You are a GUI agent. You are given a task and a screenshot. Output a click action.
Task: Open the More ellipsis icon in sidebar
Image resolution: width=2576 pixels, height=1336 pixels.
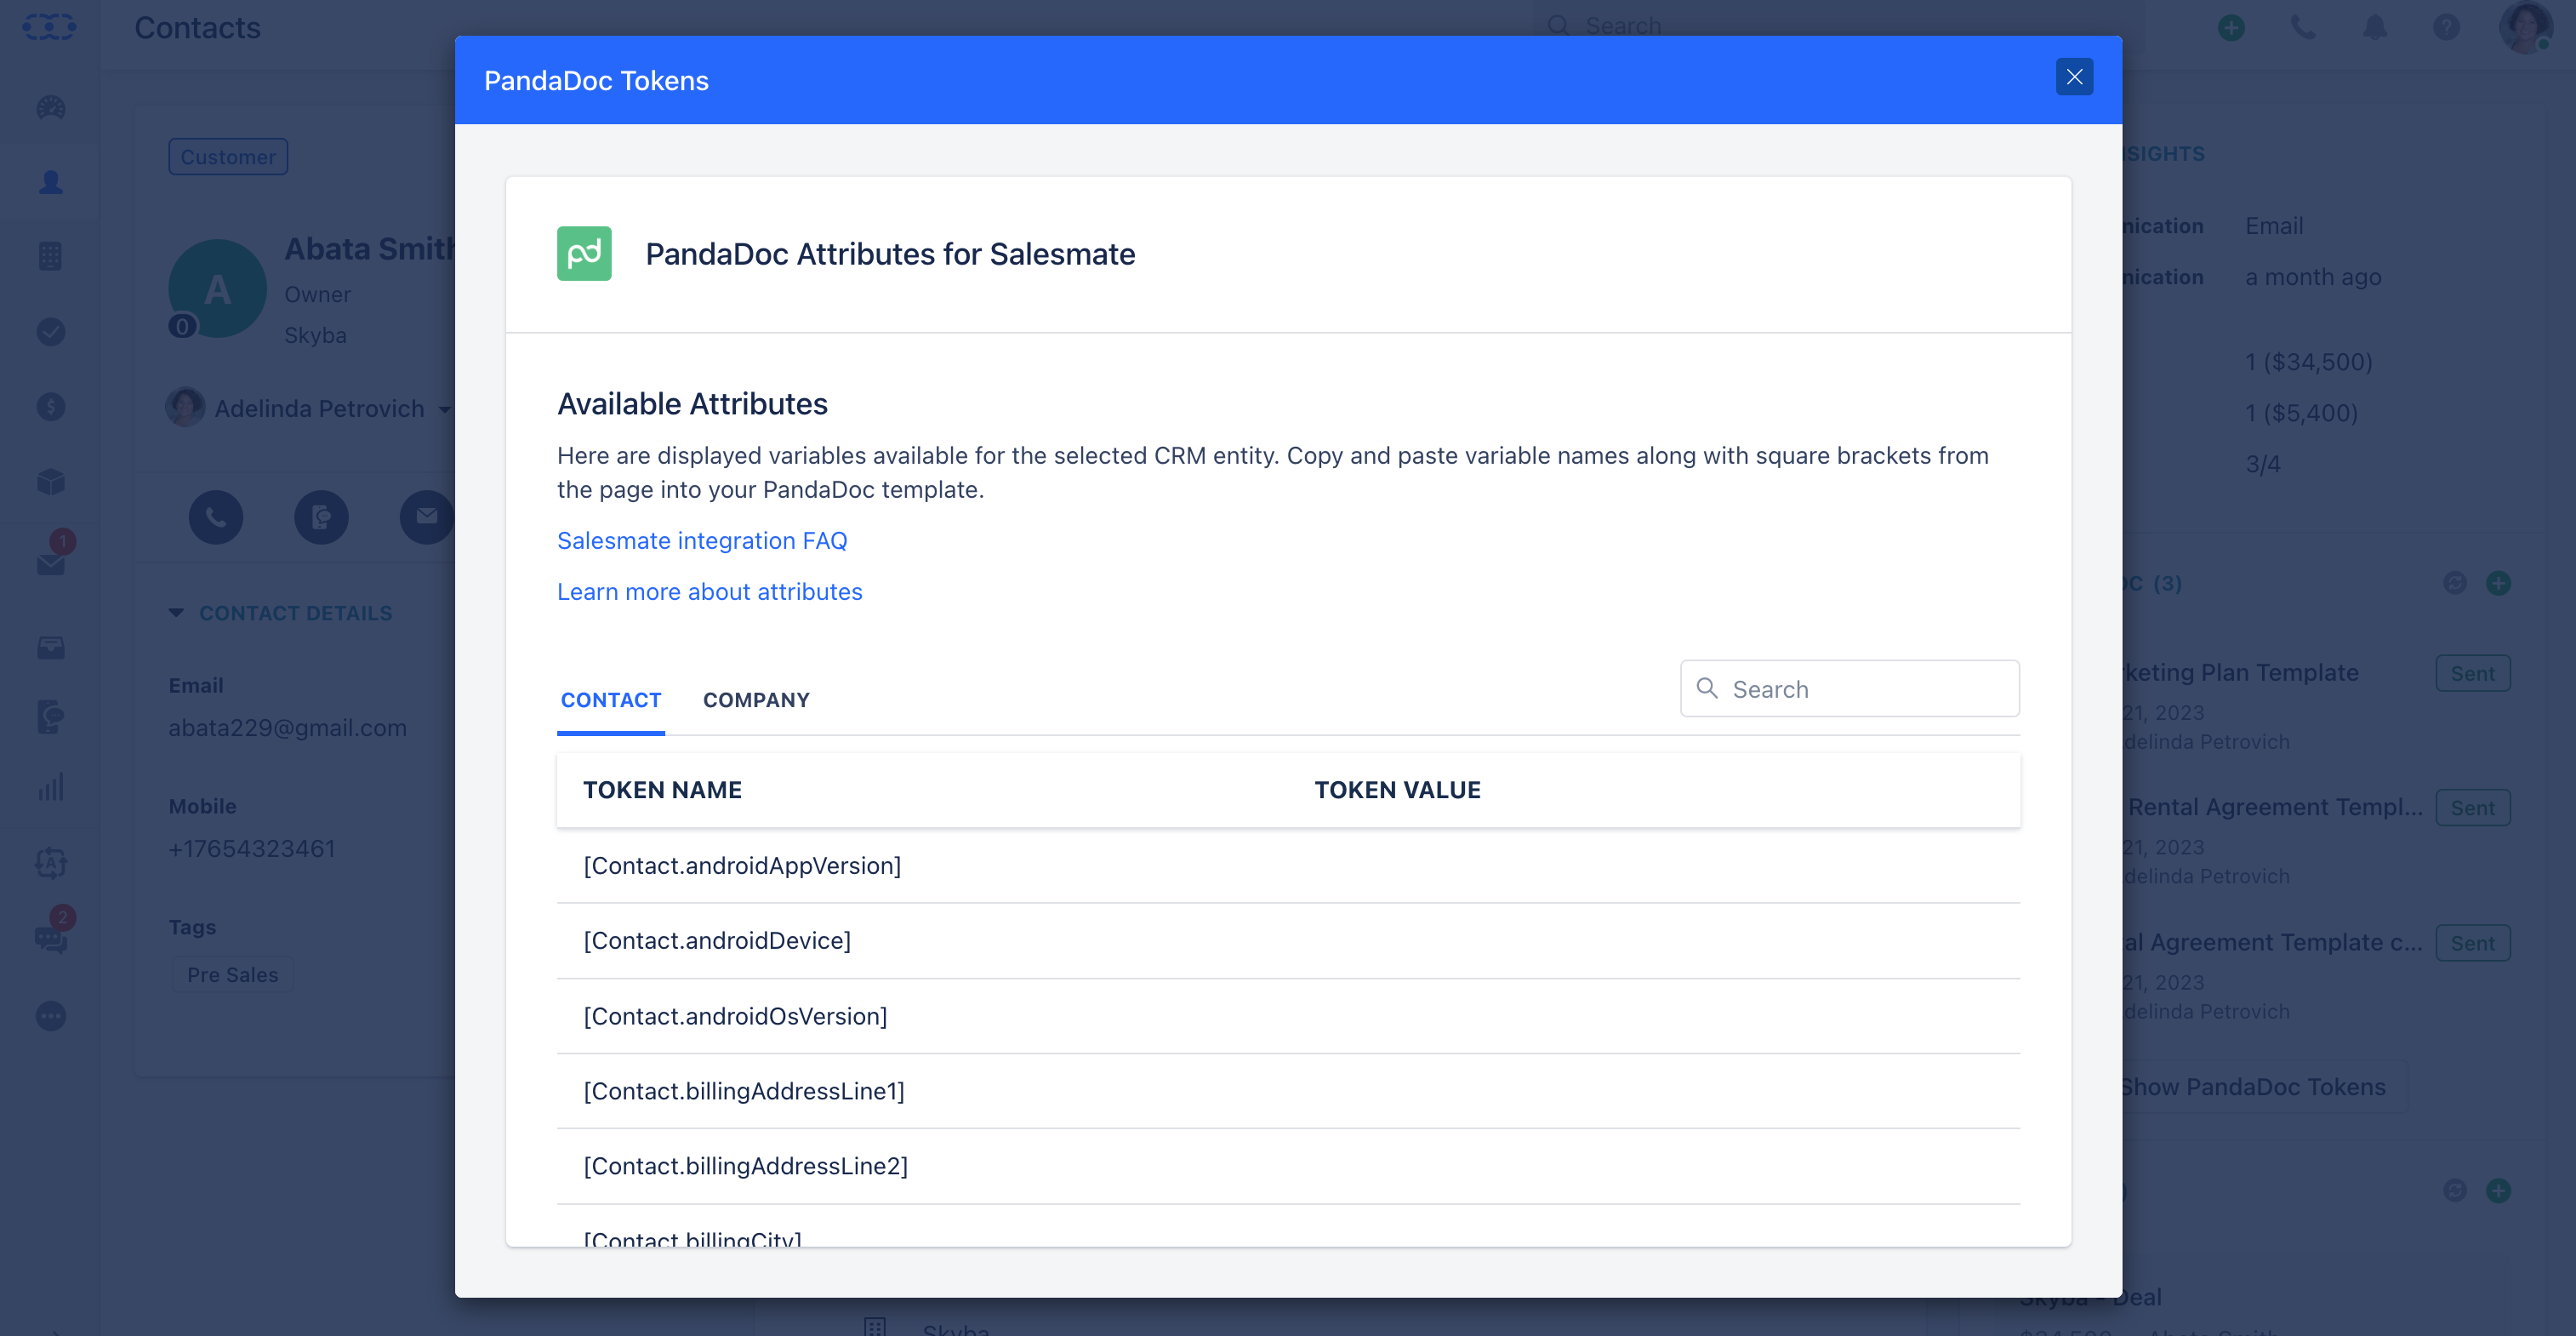coord(51,1016)
